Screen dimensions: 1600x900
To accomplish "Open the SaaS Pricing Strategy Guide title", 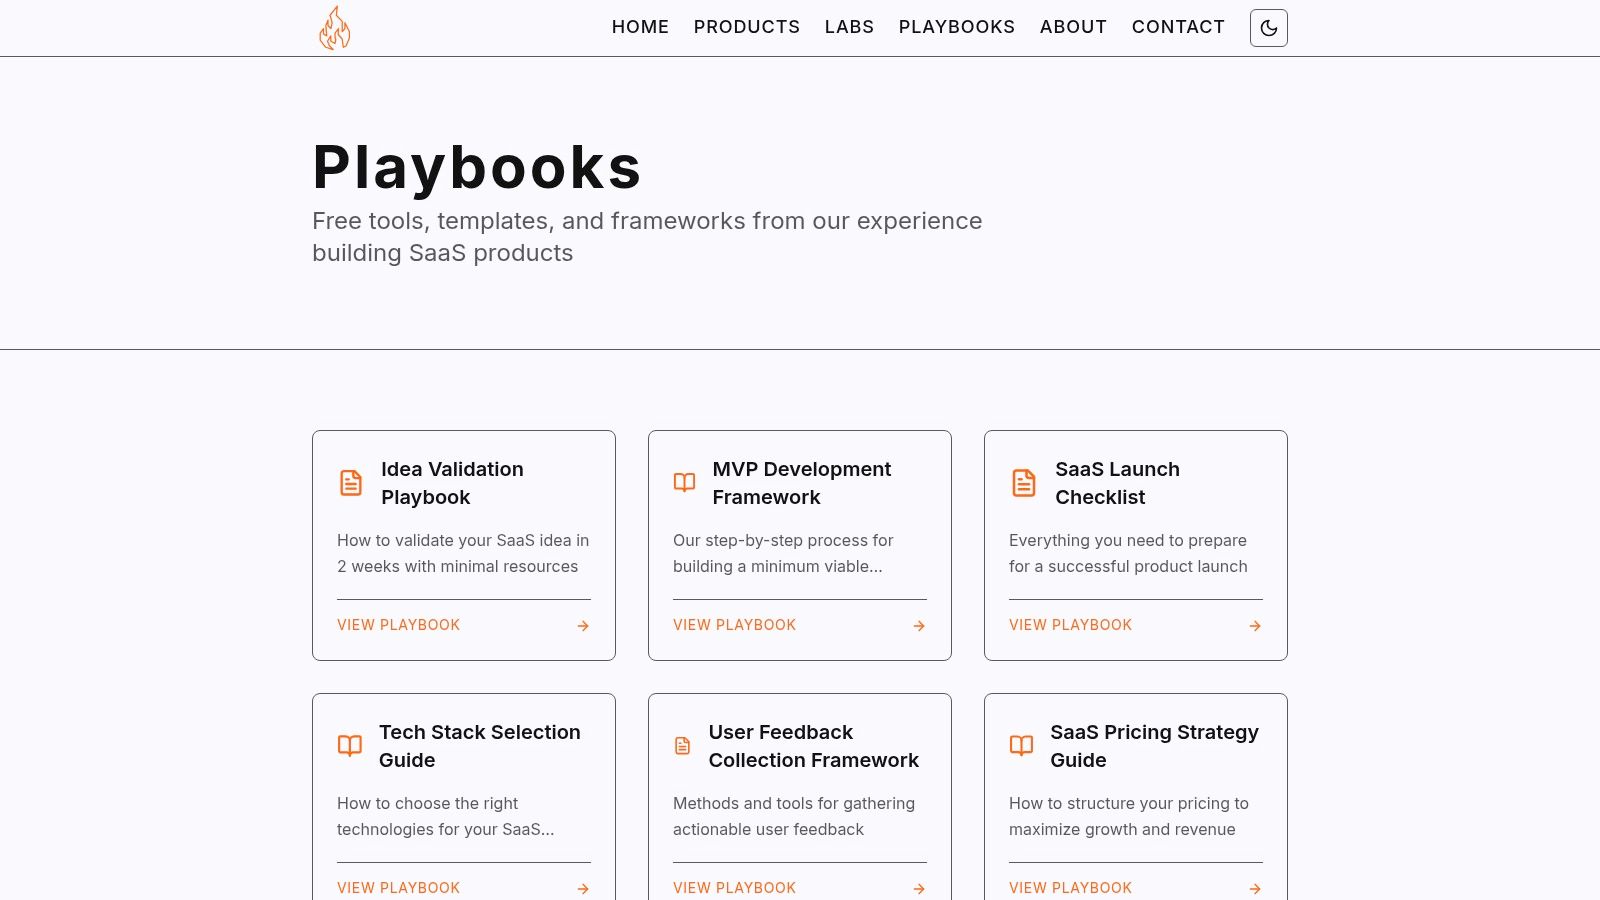I will click(1154, 746).
